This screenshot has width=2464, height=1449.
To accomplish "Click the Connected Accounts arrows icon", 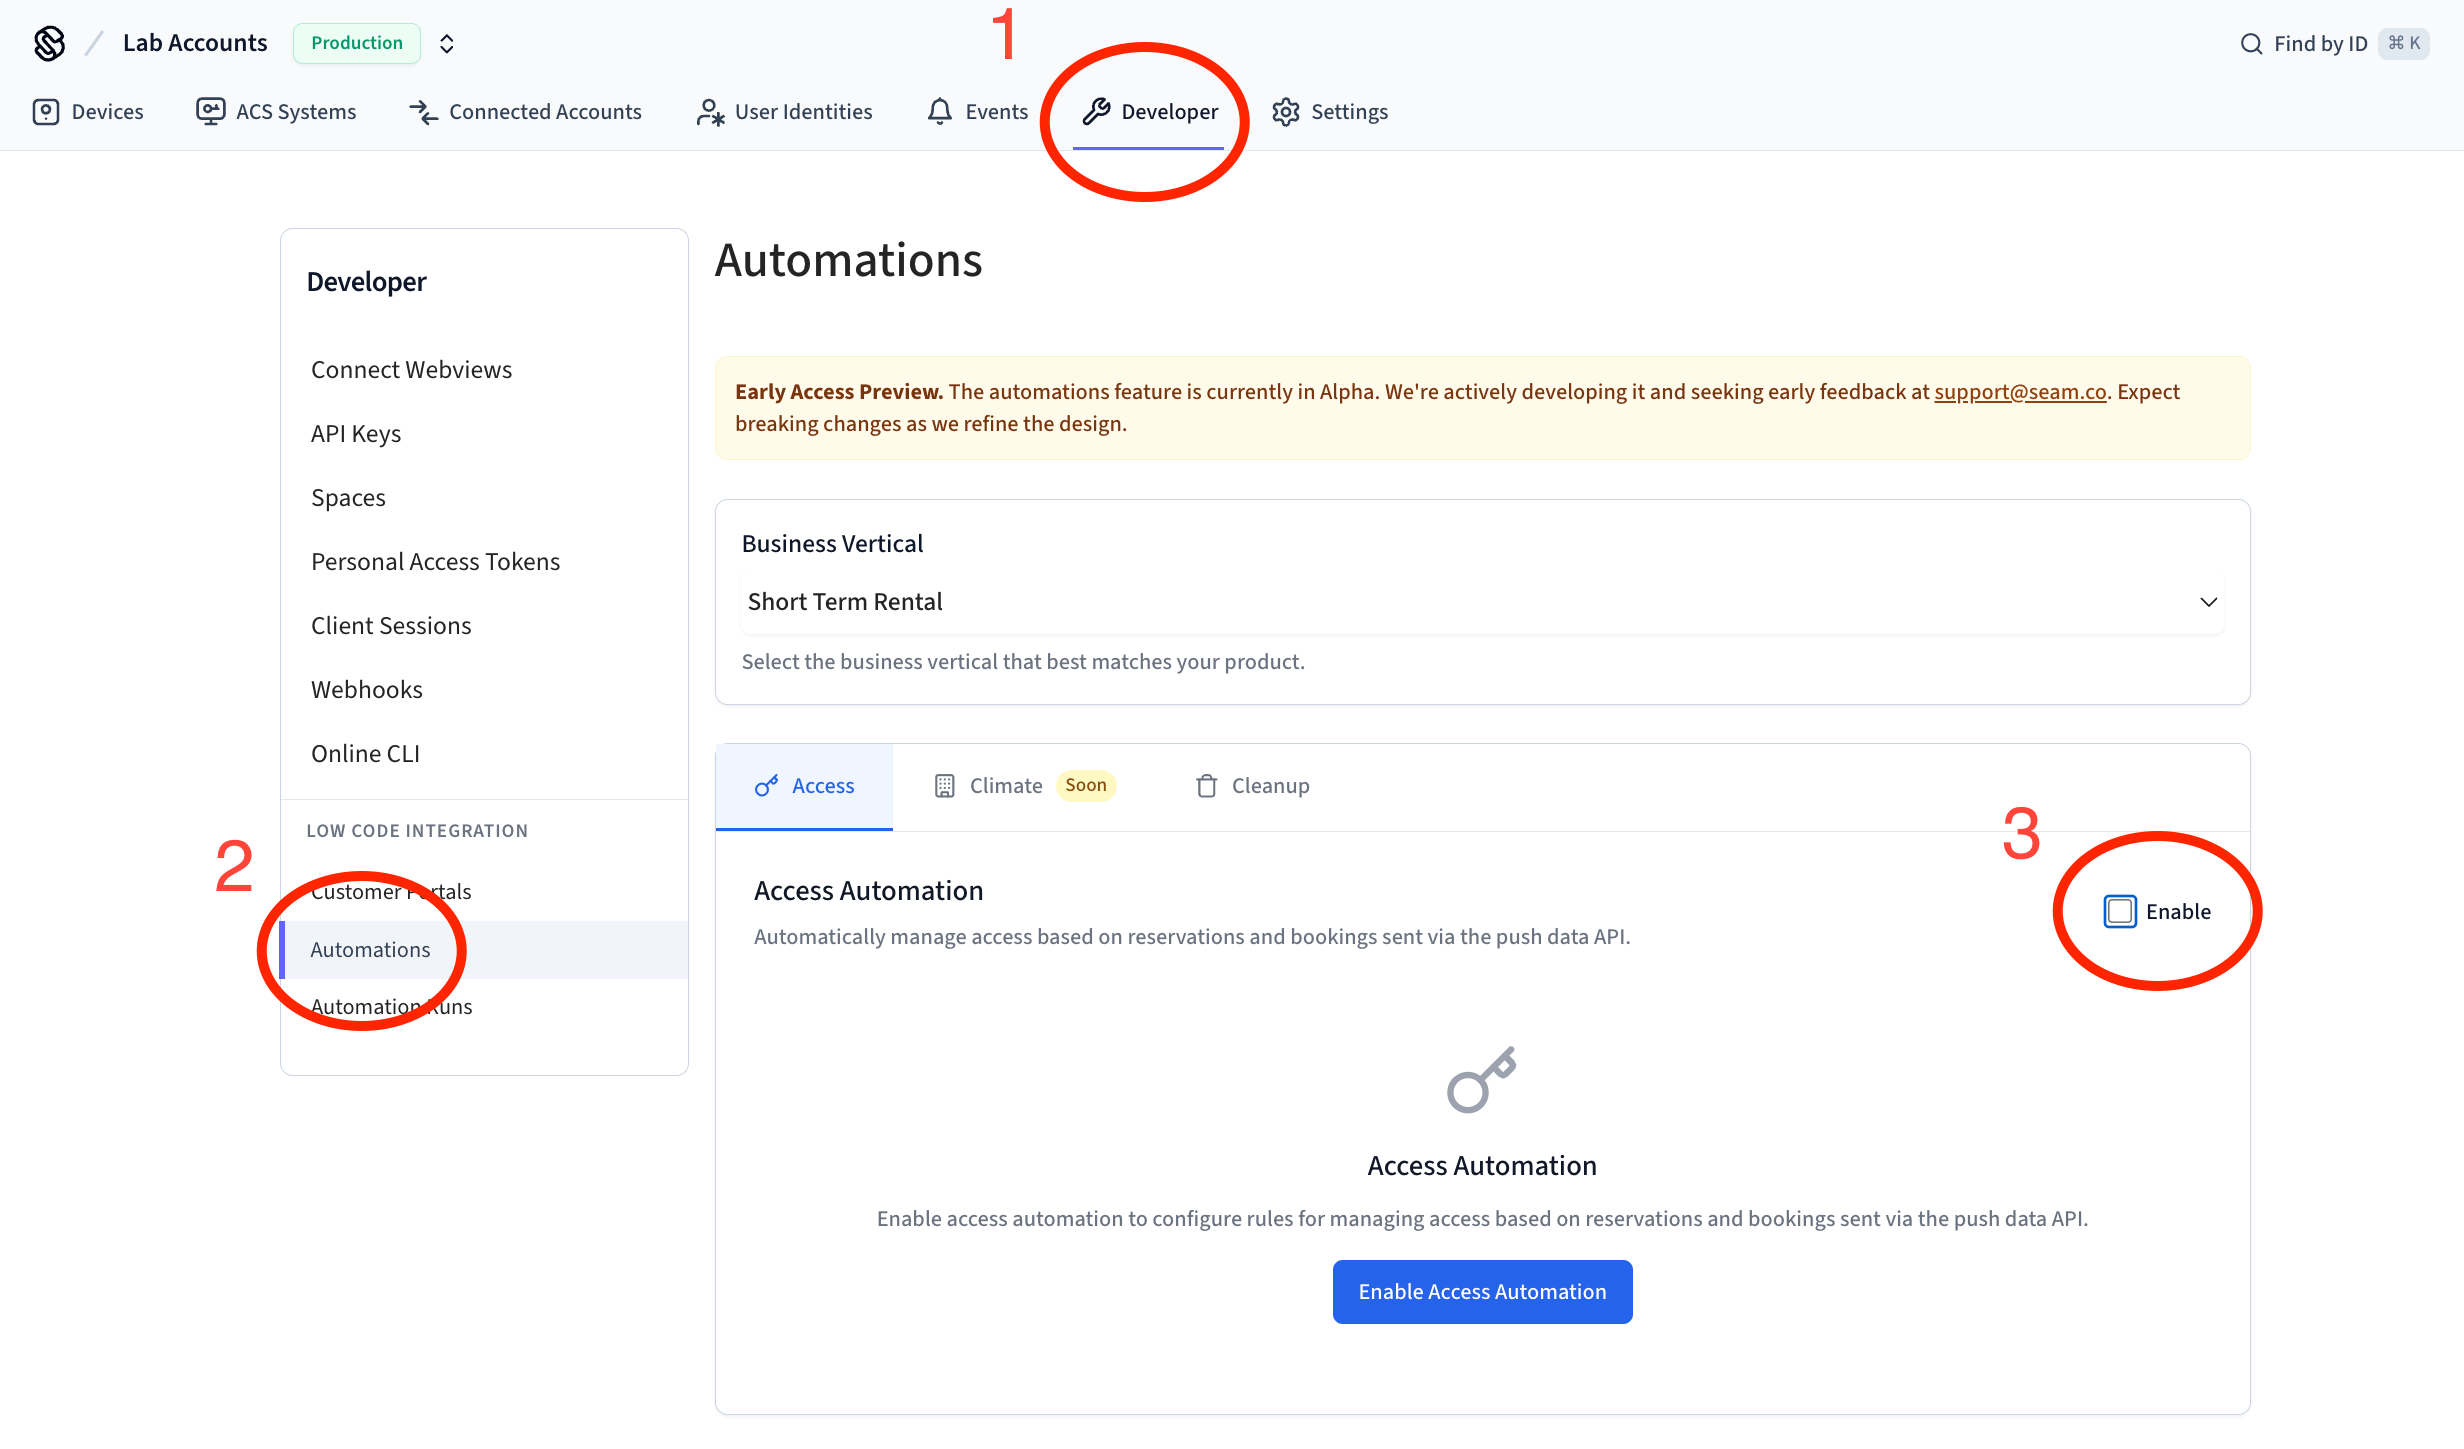I will pos(423,112).
